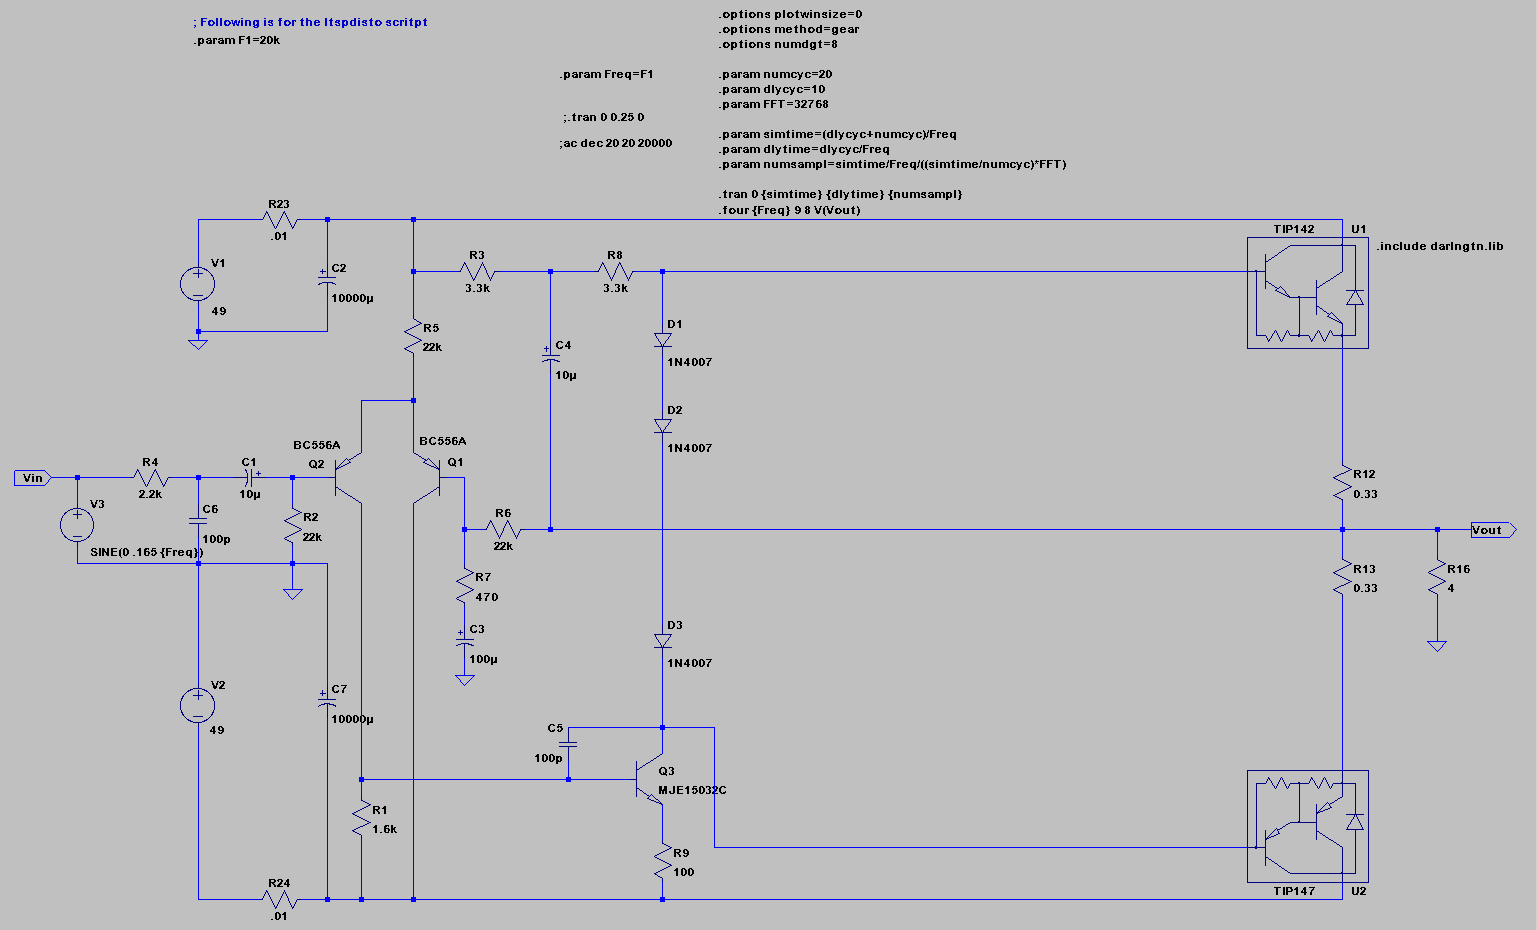The image size is (1537, 930).
Task: Select the .param F1=20k directive
Action: pyautogui.click(x=237, y=41)
